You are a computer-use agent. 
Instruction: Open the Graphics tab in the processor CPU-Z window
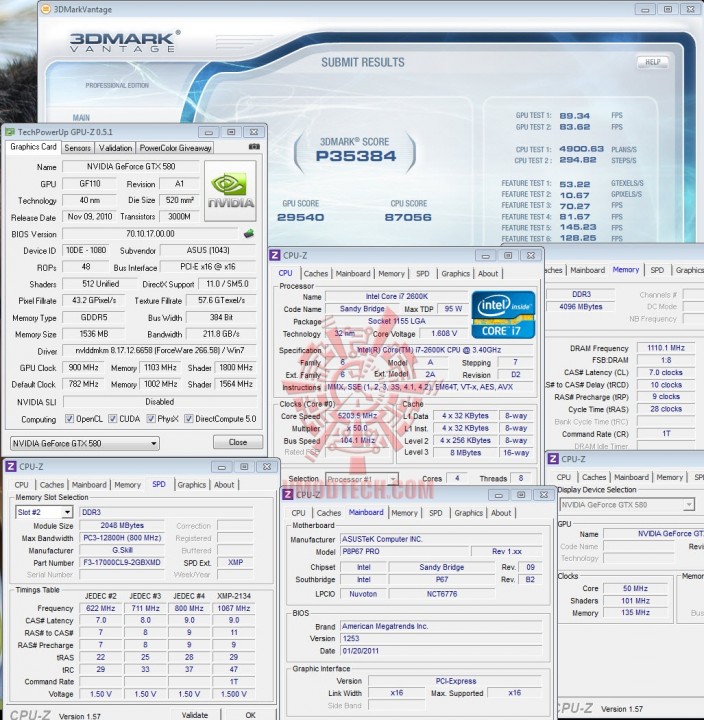pyautogui.click(x=456, y=274)
